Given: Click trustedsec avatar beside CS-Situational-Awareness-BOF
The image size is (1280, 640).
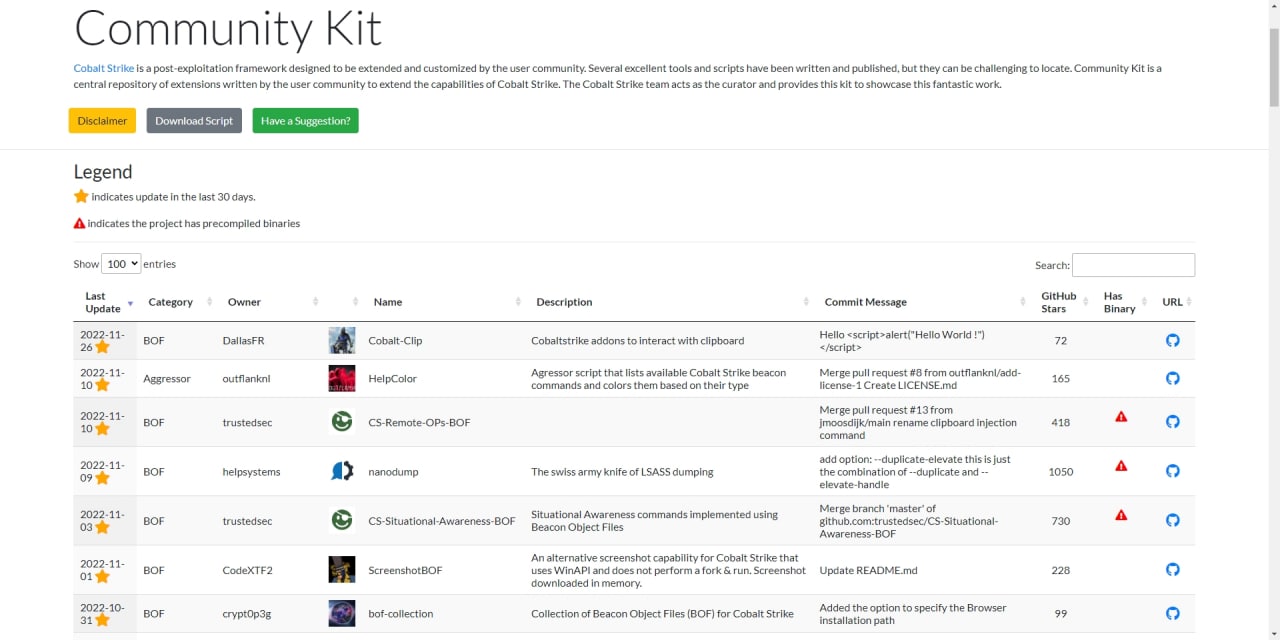Looking at the screenshot, I should [342, 521].
